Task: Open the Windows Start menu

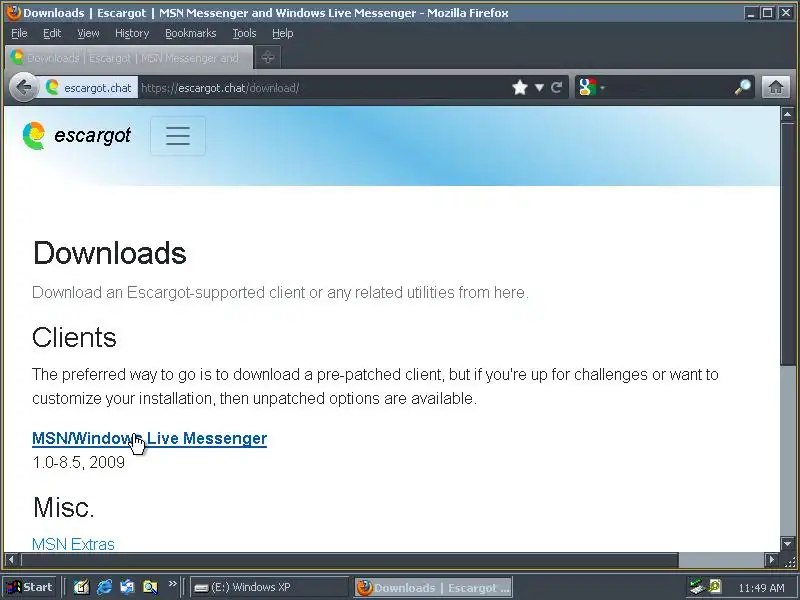Action: pyautogui.click(x=30, y=587)
